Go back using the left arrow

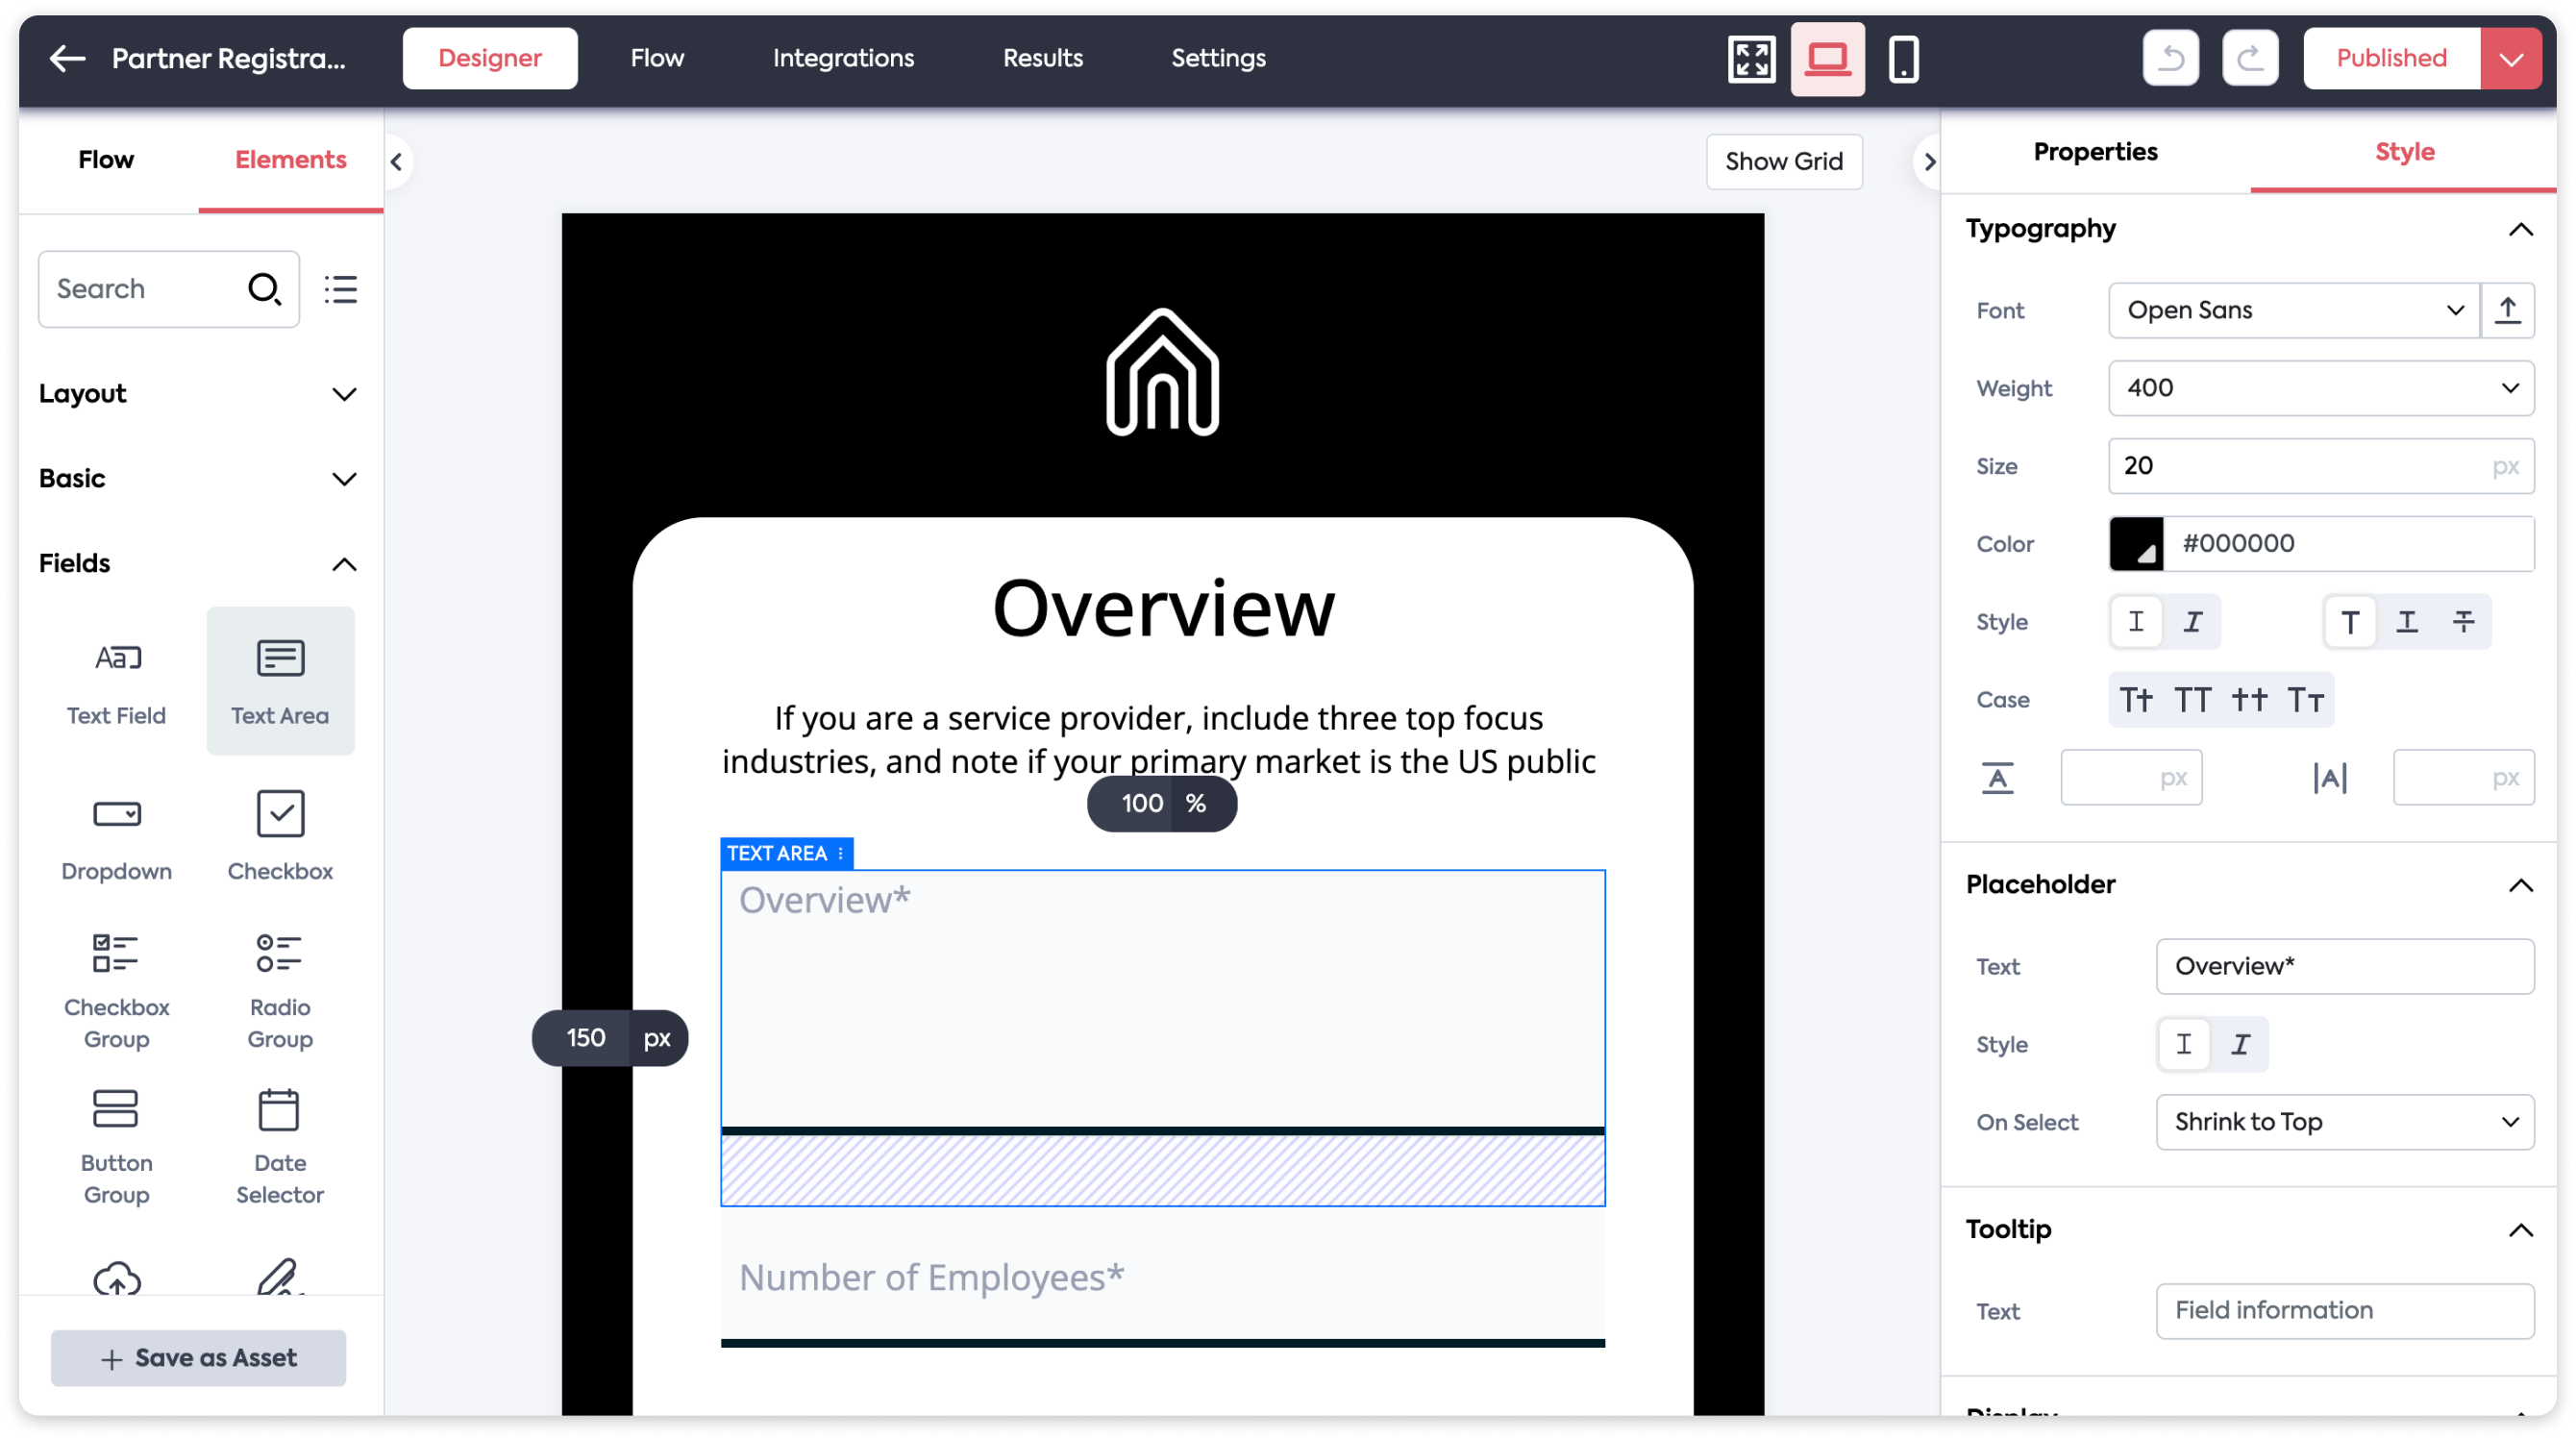[67, 59]
